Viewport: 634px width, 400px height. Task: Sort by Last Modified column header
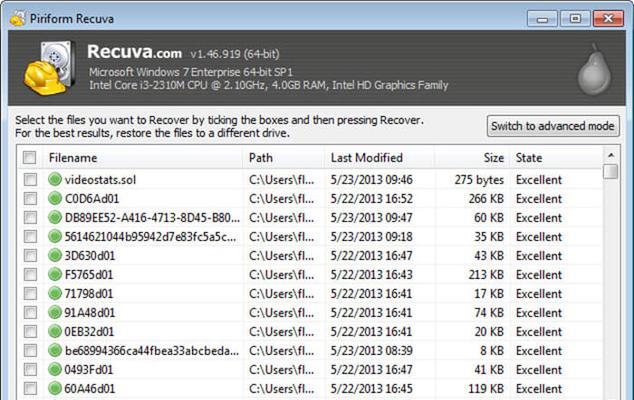point(379,158)
